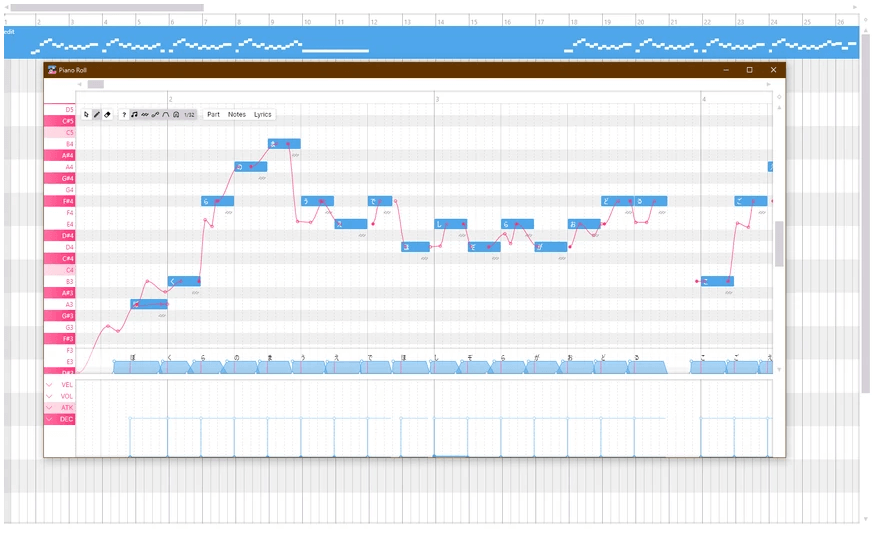This screenshot has width=872, height=536.
Task: Select the cursor selection tool
Action: coord(86,115)
